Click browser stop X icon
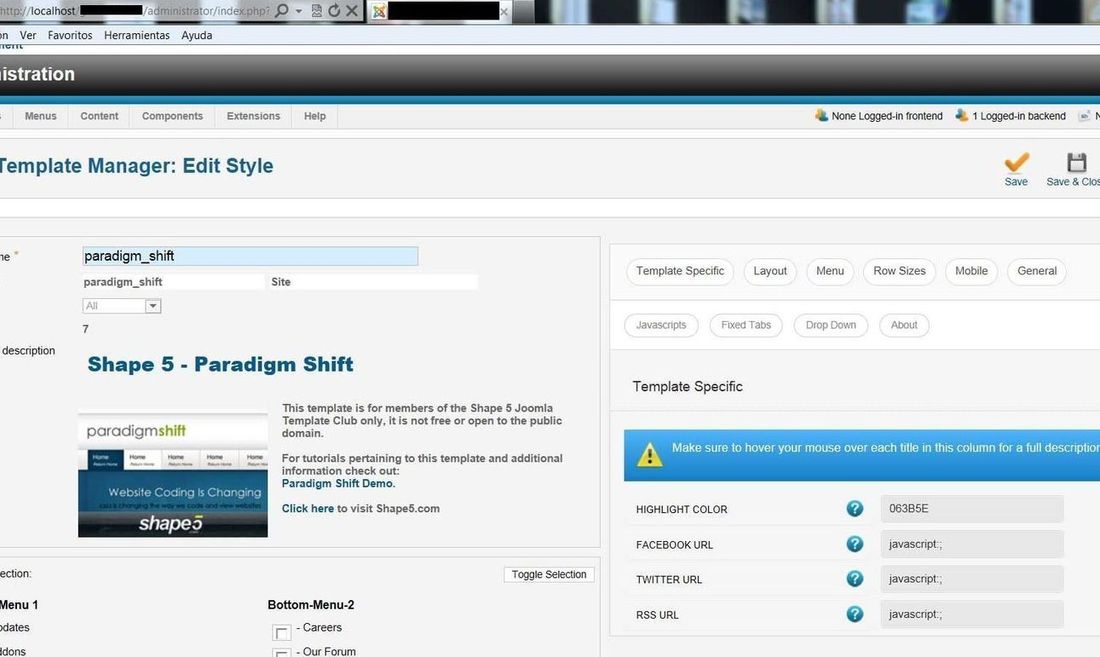This screenshot has height=657, width=1100. coord(352,11)
